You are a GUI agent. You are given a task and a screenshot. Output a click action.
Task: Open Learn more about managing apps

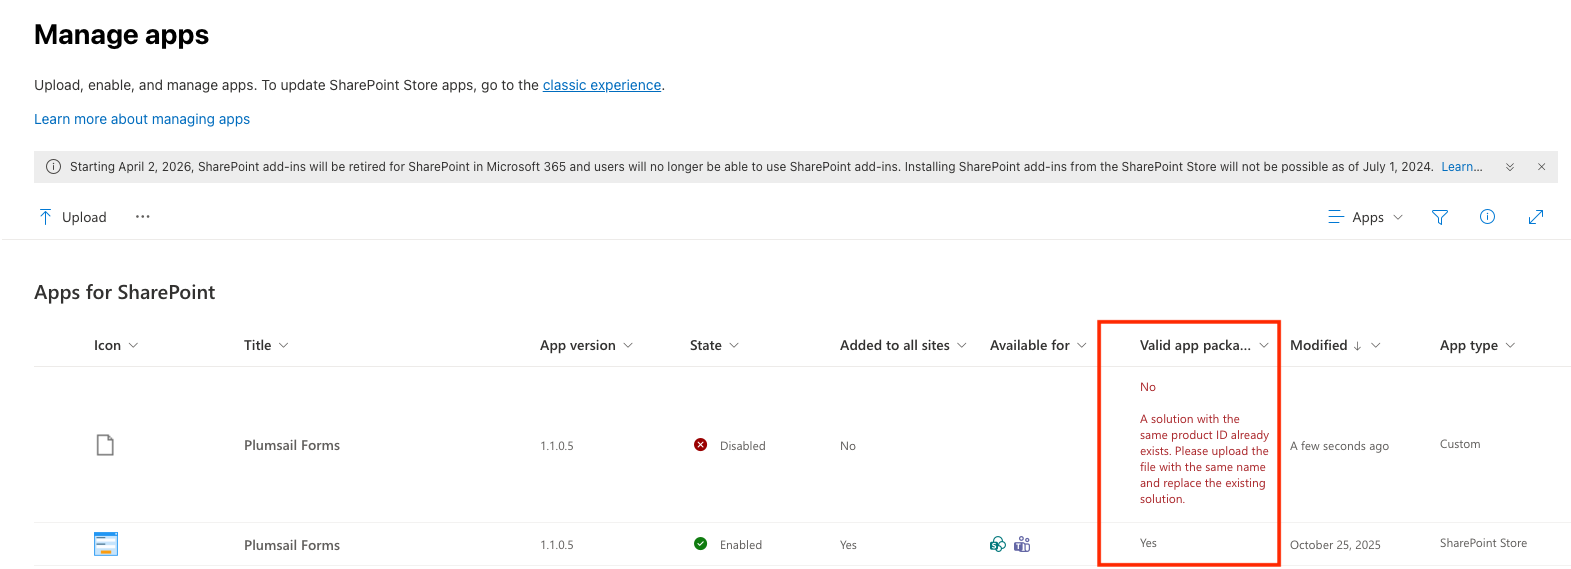tap(142, 119)
